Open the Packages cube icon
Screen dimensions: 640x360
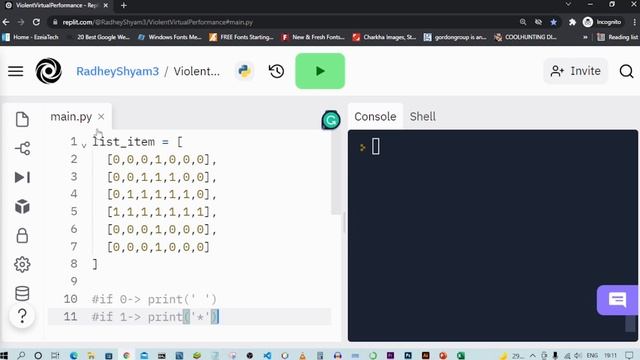[x=22, y=207]
